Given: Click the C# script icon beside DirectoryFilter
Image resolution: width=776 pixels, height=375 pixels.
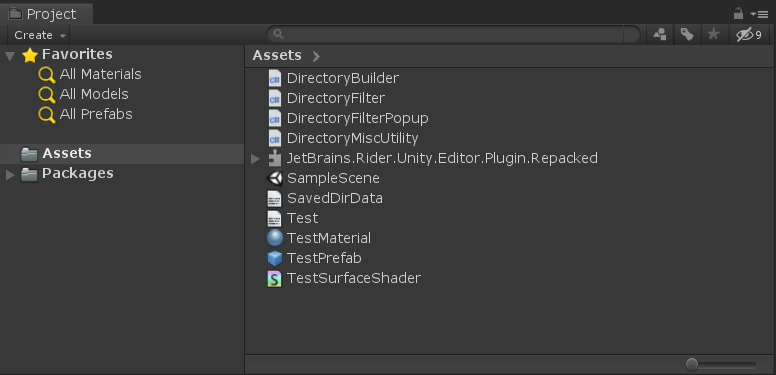Looking at the screenshot, I should [275, 98].
